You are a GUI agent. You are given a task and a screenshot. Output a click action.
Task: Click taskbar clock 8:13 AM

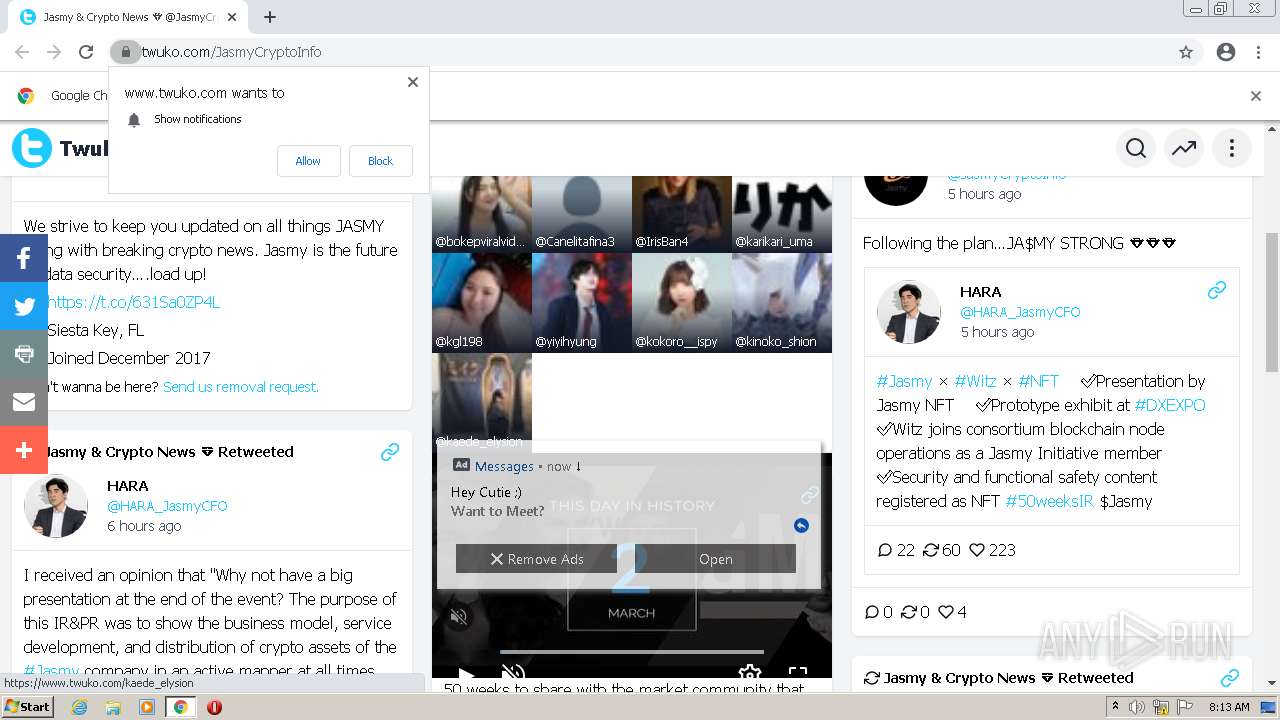pos(1228,707)
